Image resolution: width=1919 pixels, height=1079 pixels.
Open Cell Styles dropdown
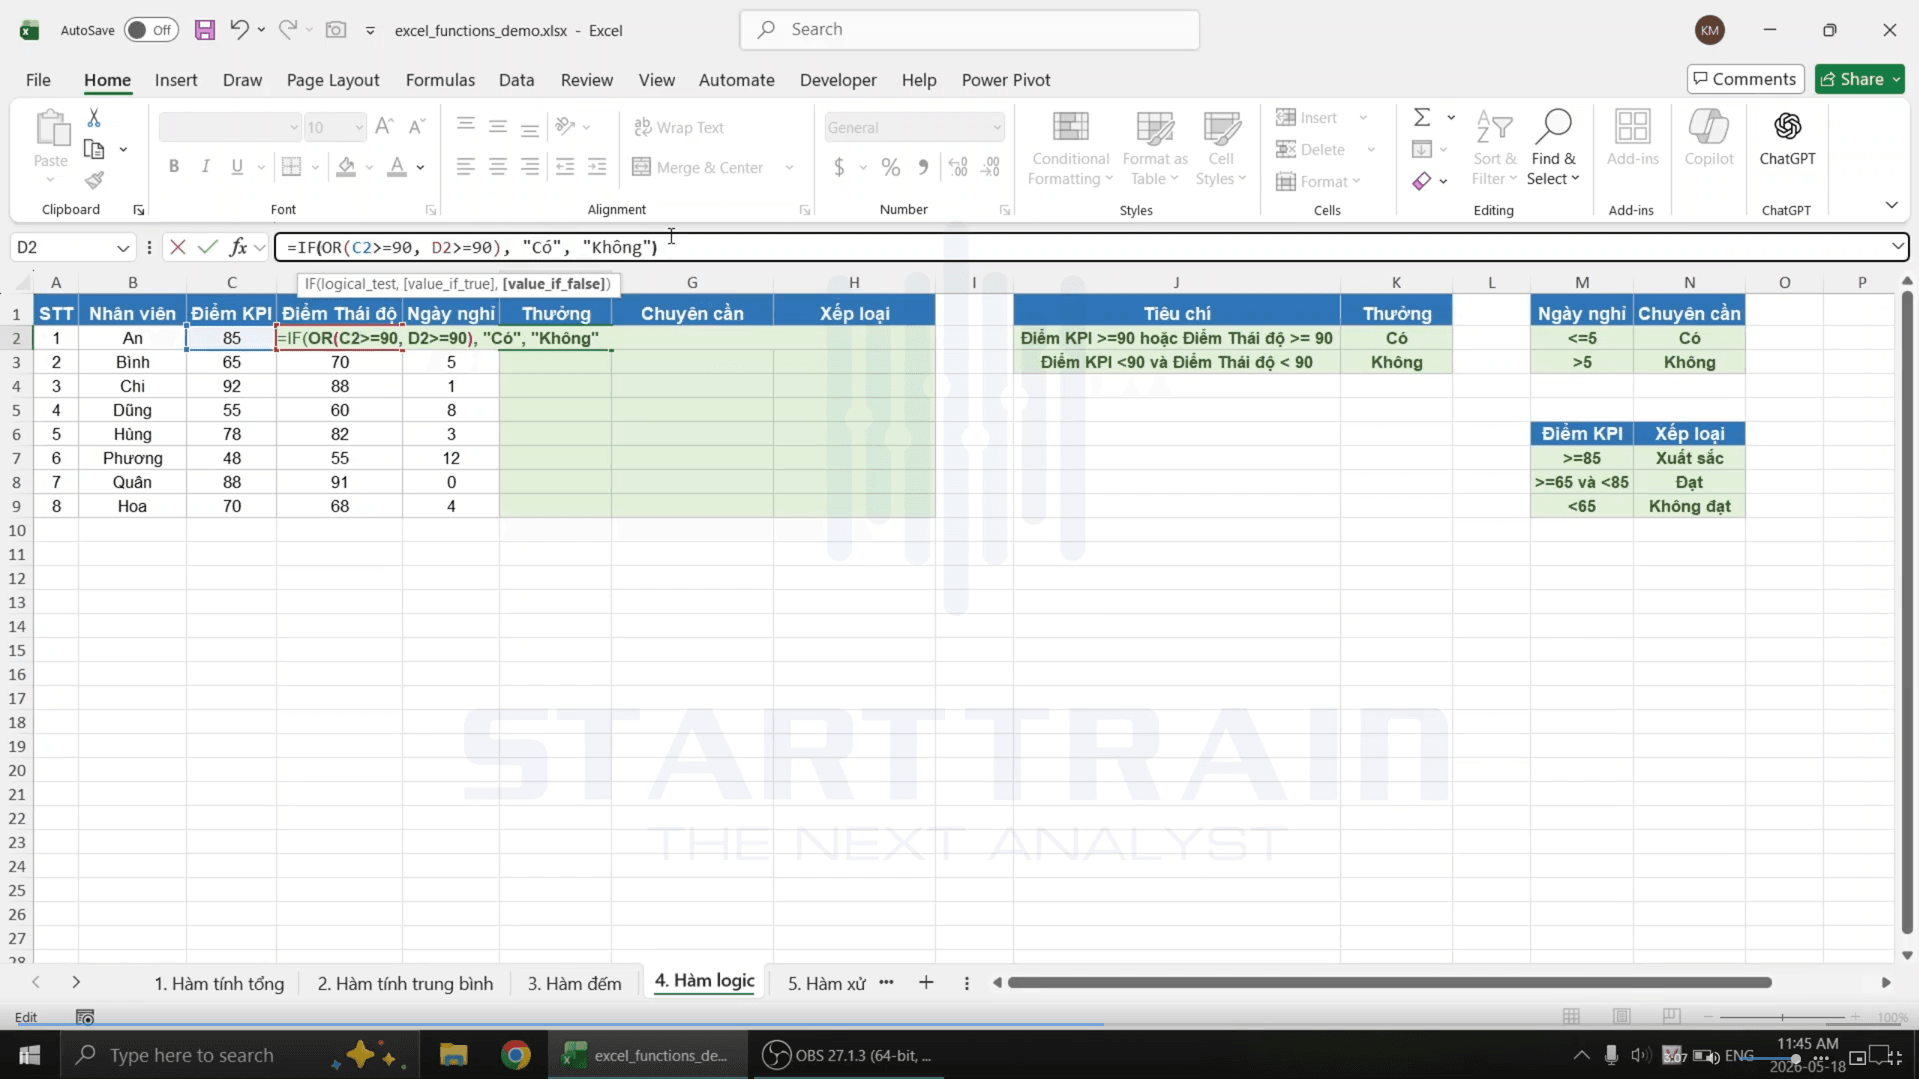click(1221, 148)
